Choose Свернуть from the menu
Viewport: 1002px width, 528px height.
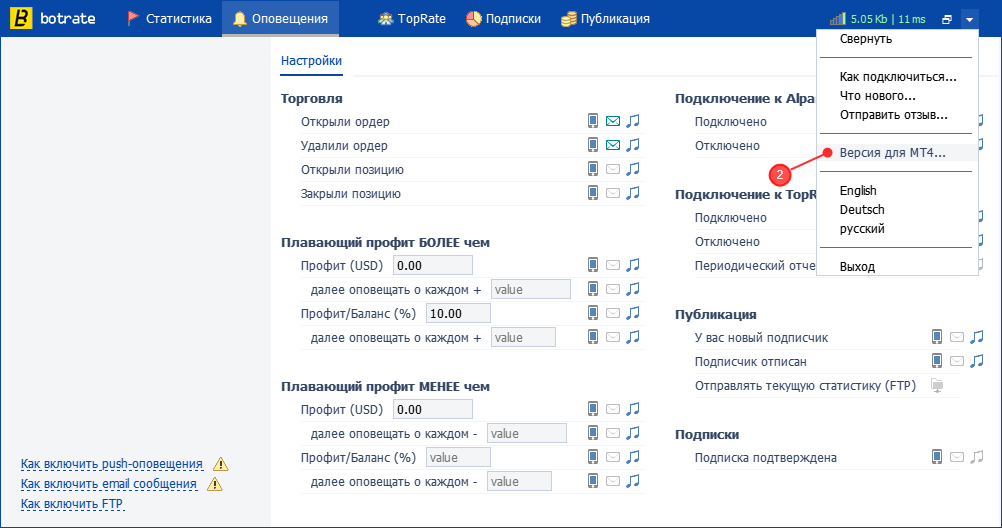pyautogui.click(x=865, y=39)
